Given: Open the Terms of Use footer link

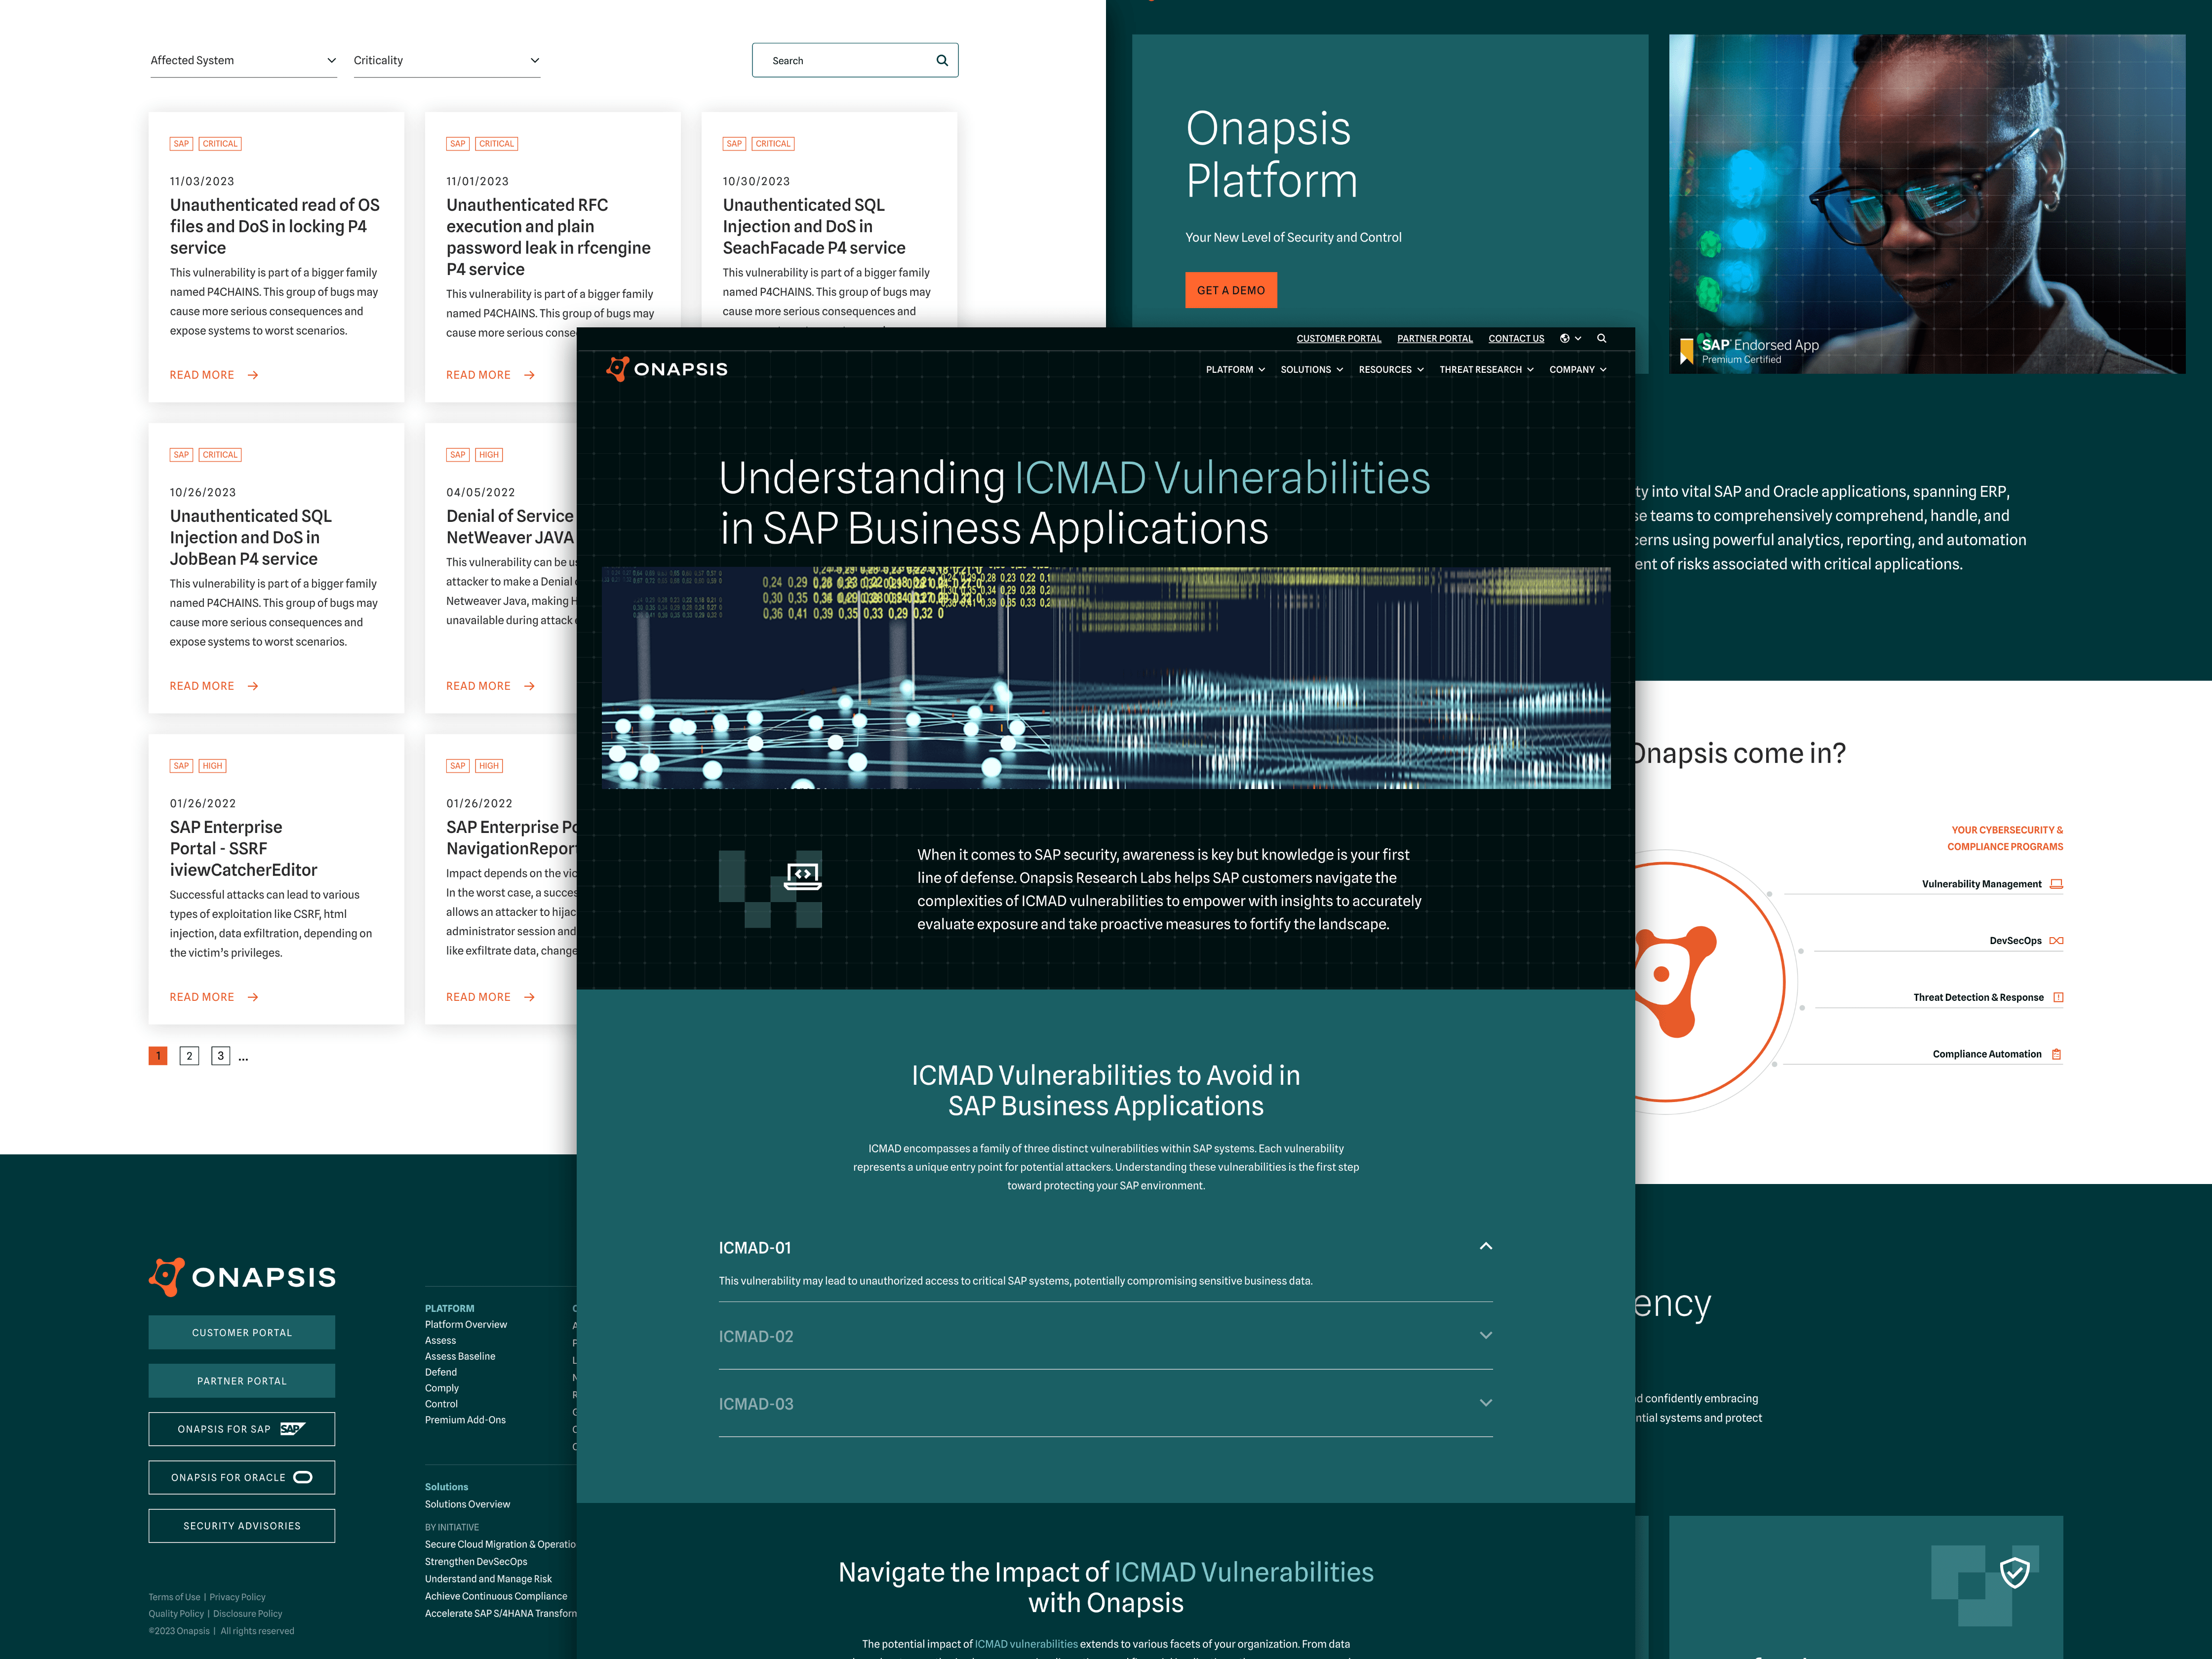Looking at the screenshot, I should (x=175, y=1598).
